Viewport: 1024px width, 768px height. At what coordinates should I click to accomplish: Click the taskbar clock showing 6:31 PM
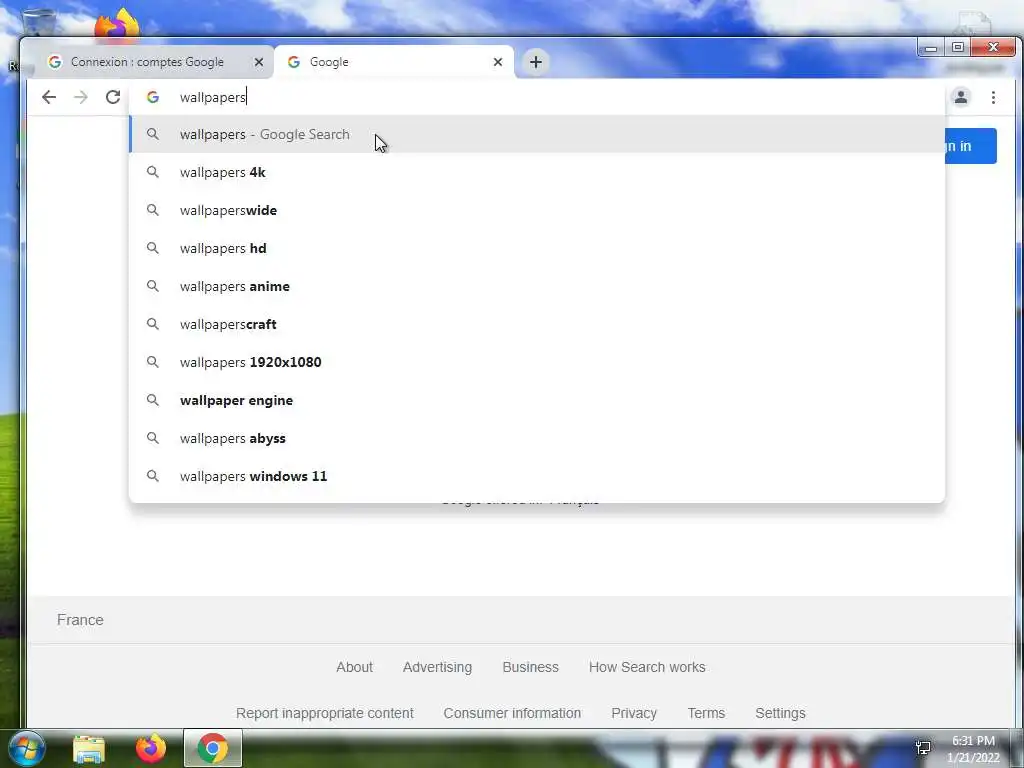973,749
